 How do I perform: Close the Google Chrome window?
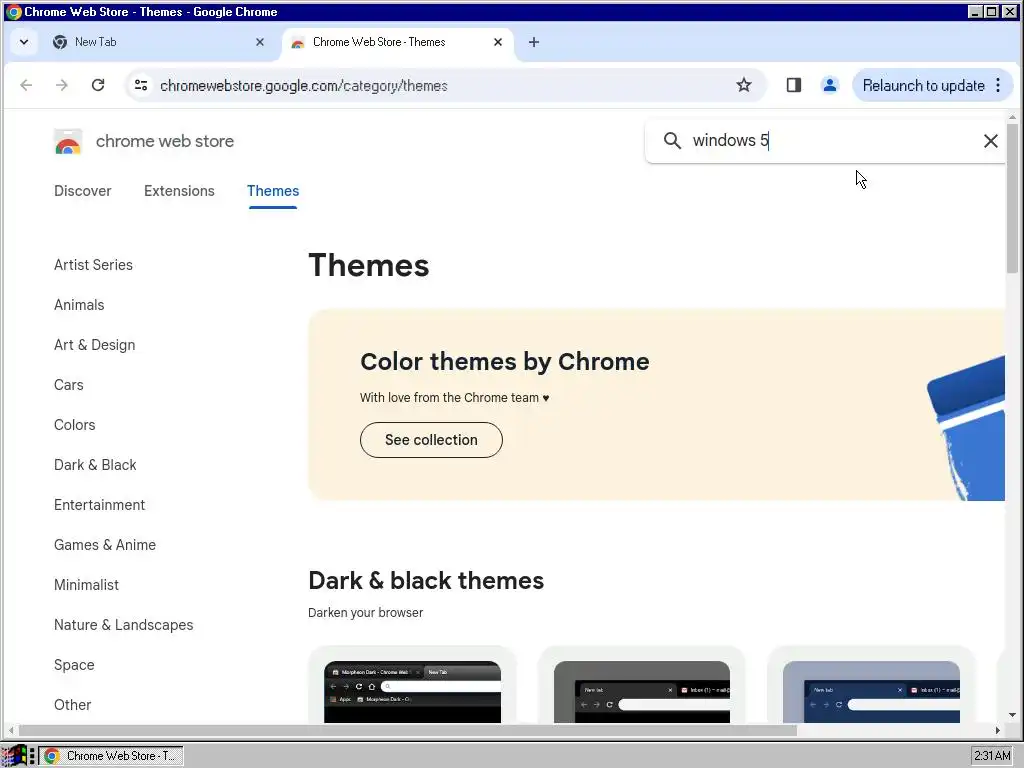1010,12
